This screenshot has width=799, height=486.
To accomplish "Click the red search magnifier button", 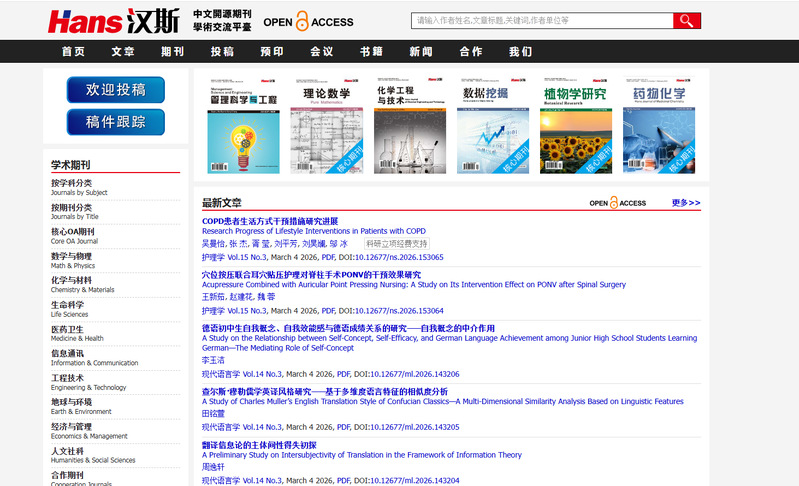I will coord(686,21).
